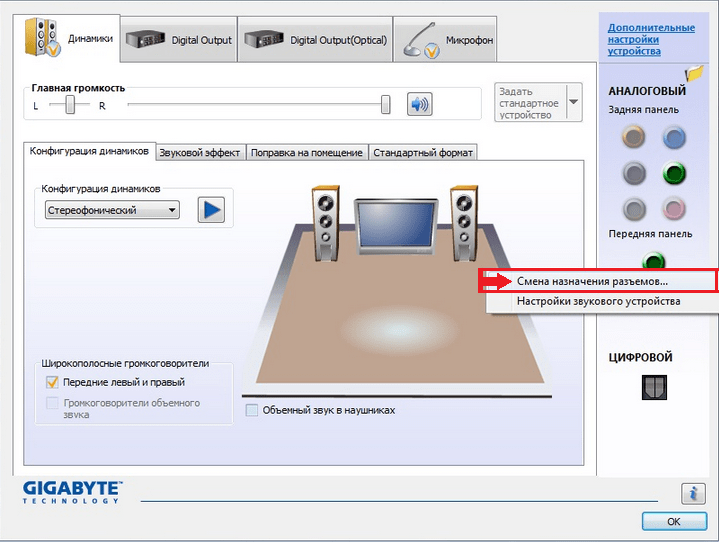Click the orange rear panel jack

pos(633,137)
